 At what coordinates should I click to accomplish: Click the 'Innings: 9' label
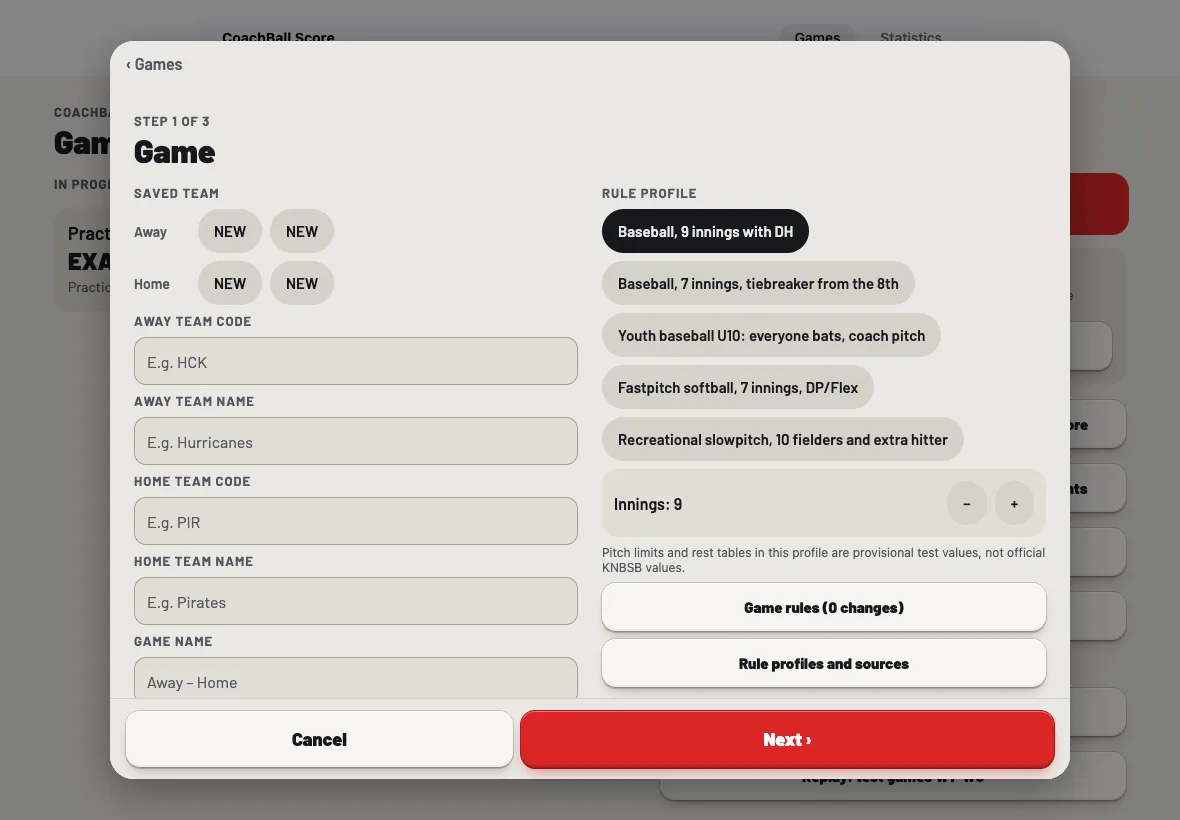click(648, 505)
